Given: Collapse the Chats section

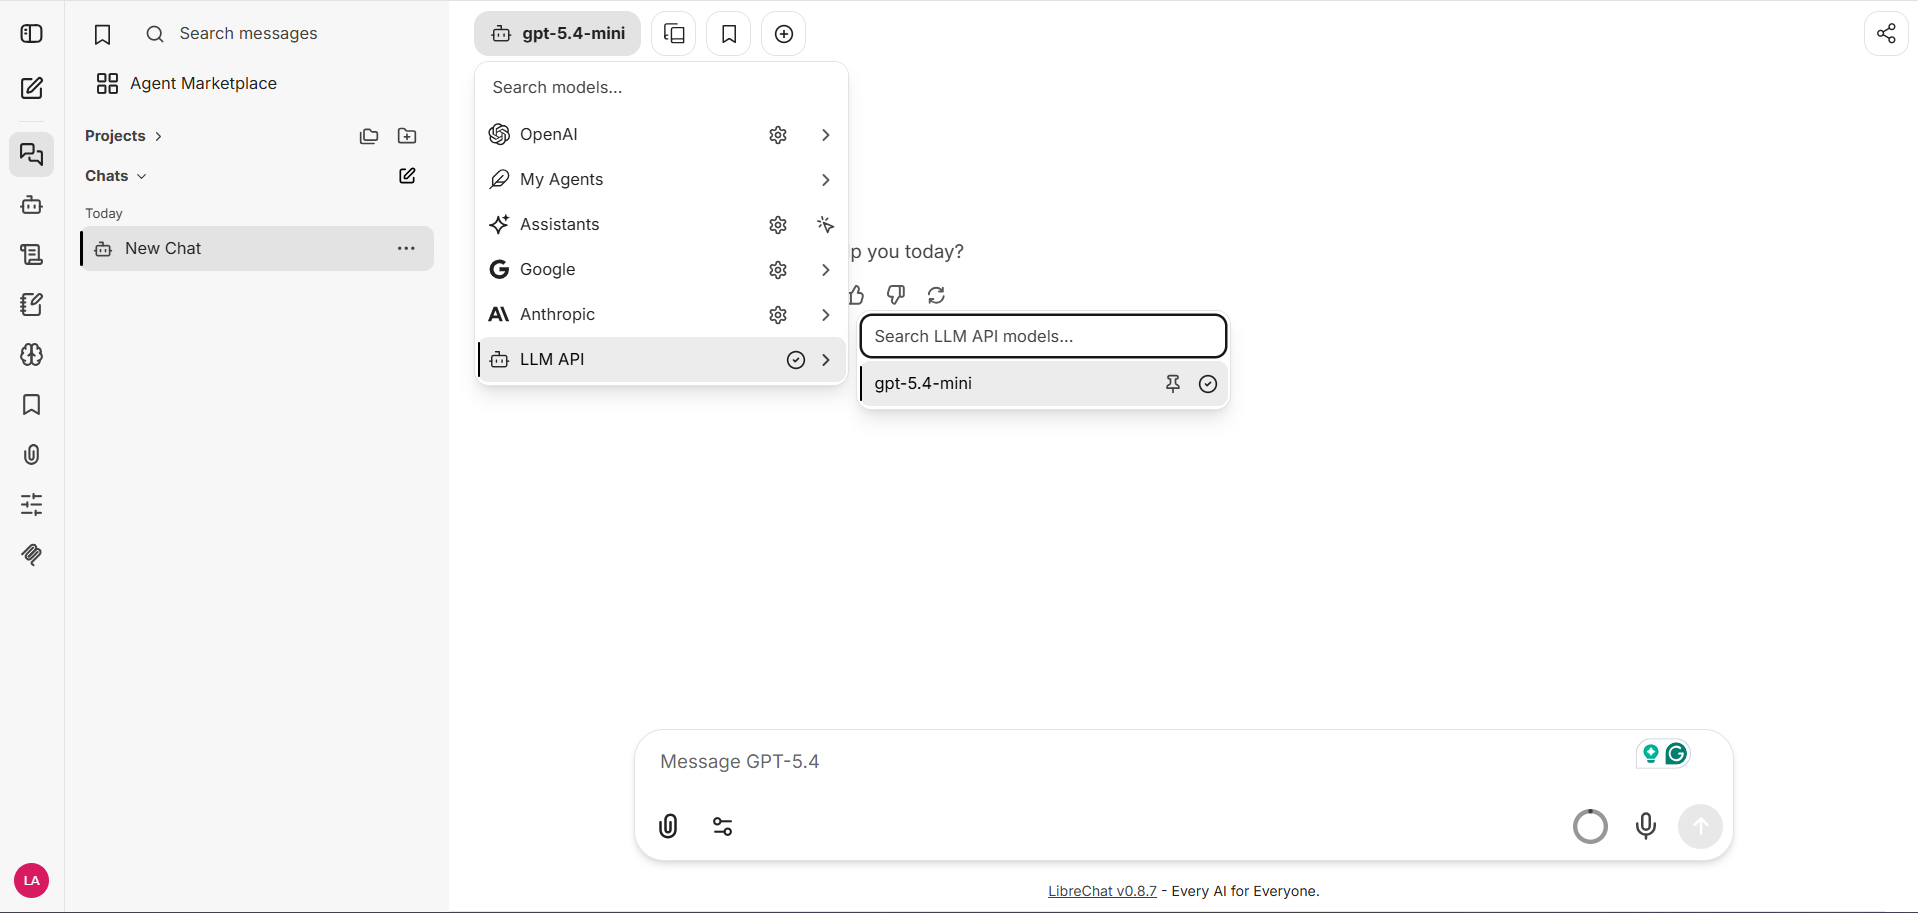Looking at the screenshot, I should pyautogui.click(x=116, y=176).
